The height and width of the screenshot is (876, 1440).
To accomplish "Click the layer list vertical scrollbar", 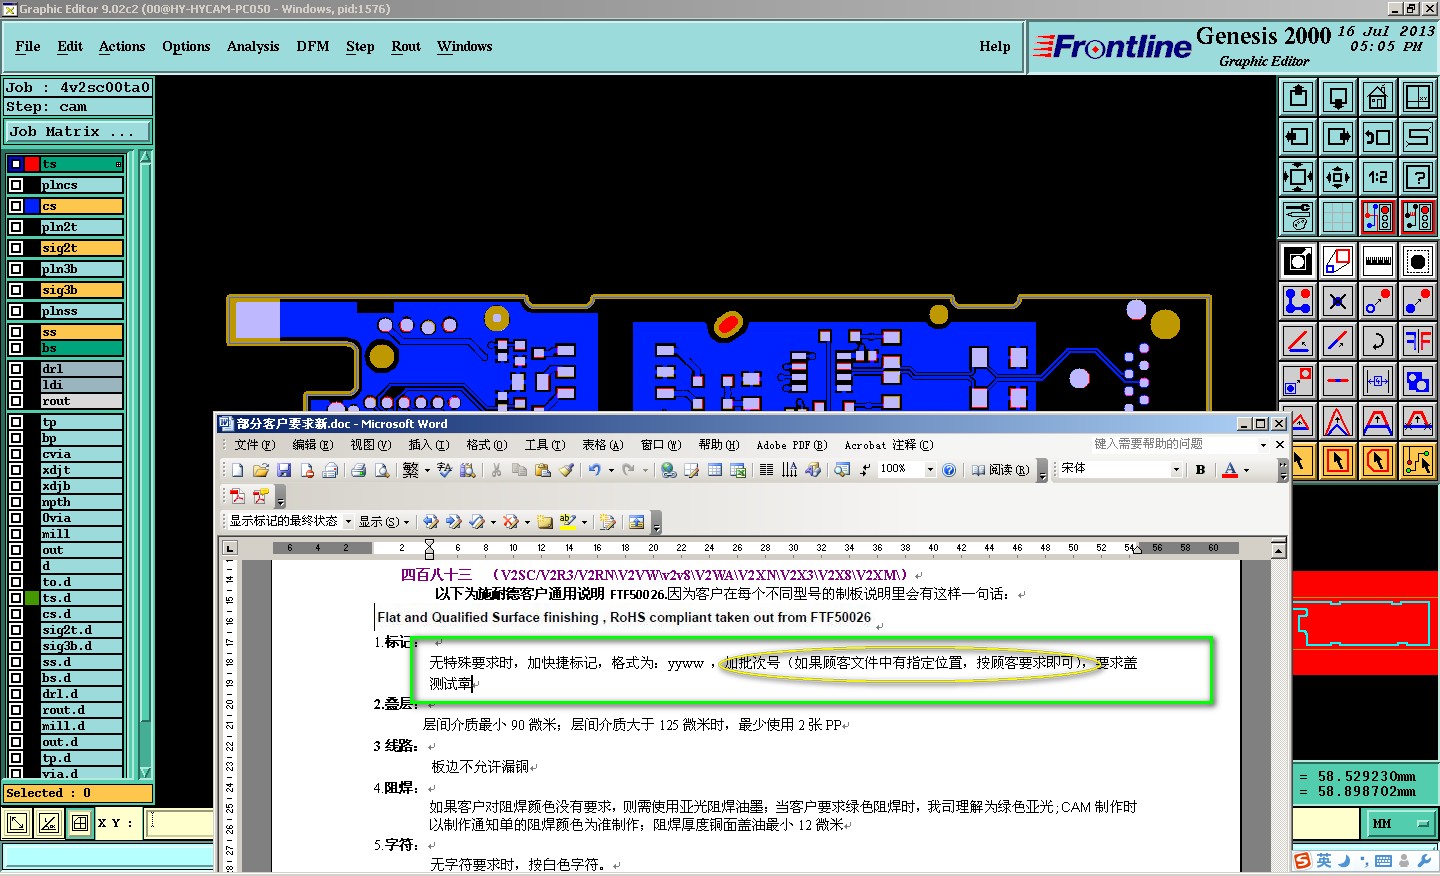I will (145, 464).
